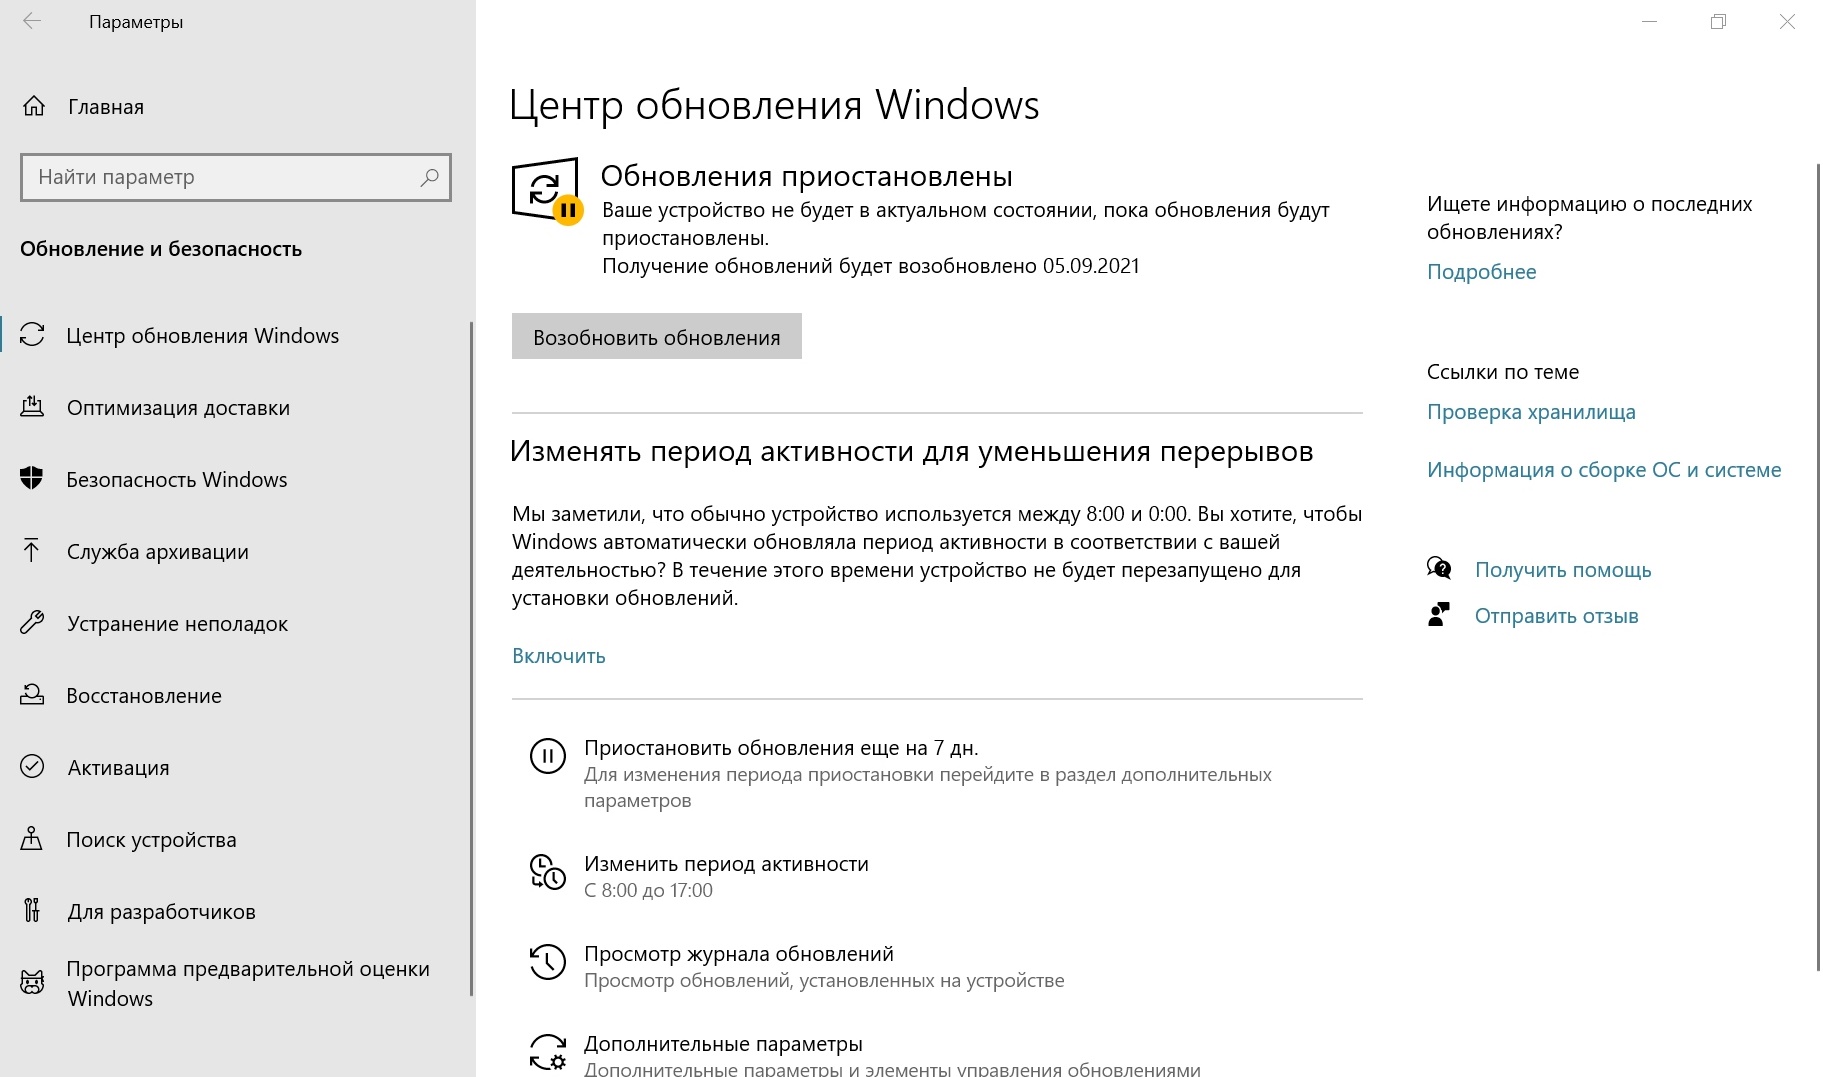The height and width of the screenshot is (1077, 1823).
Task: Click the Поиск устройства locator icon
Action: 32,839
